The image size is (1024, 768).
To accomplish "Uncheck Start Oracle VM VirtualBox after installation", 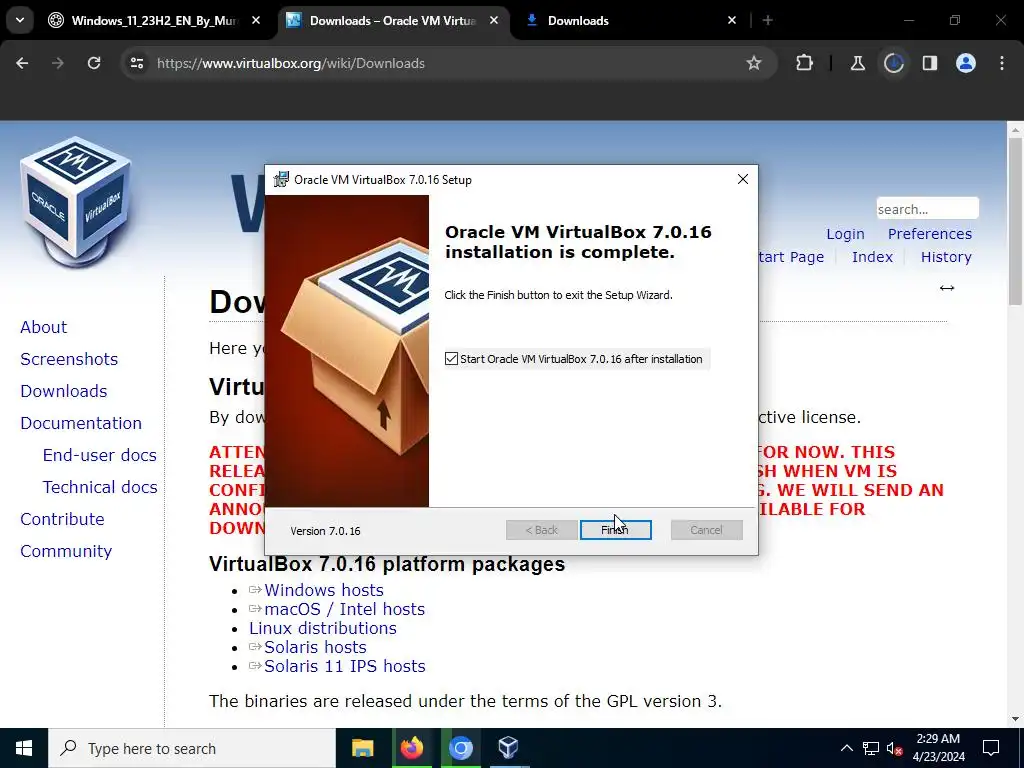I will (451, 359).
